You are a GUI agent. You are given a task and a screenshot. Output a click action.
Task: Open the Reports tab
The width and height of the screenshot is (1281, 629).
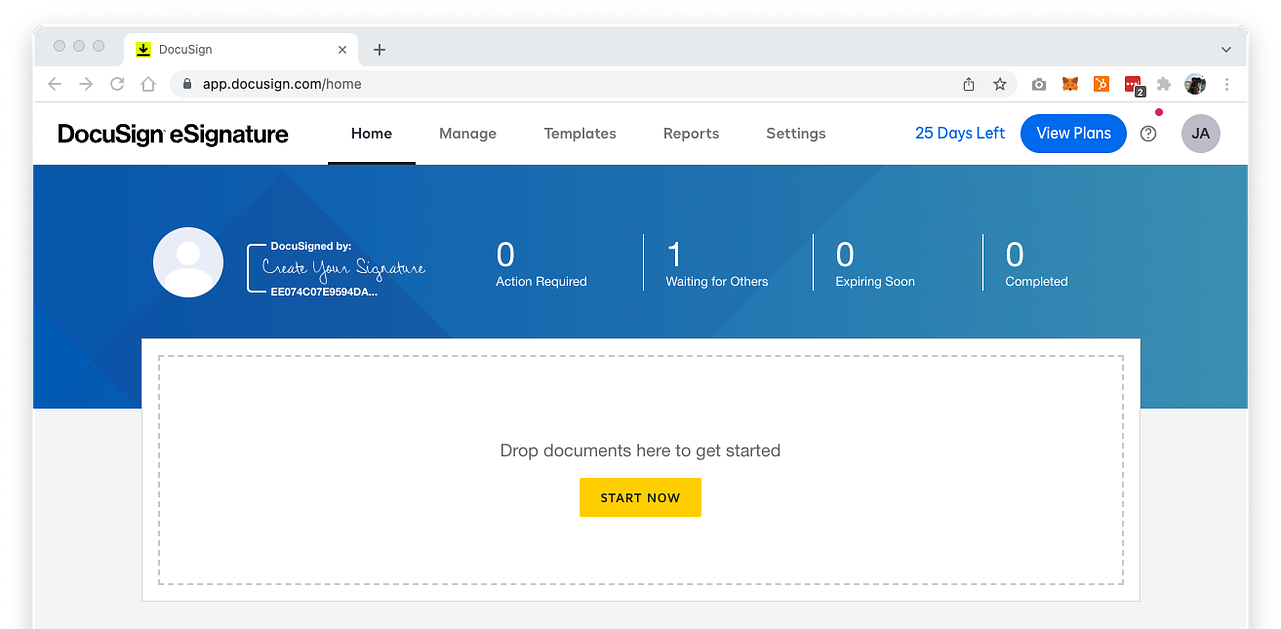pos(691,133)
